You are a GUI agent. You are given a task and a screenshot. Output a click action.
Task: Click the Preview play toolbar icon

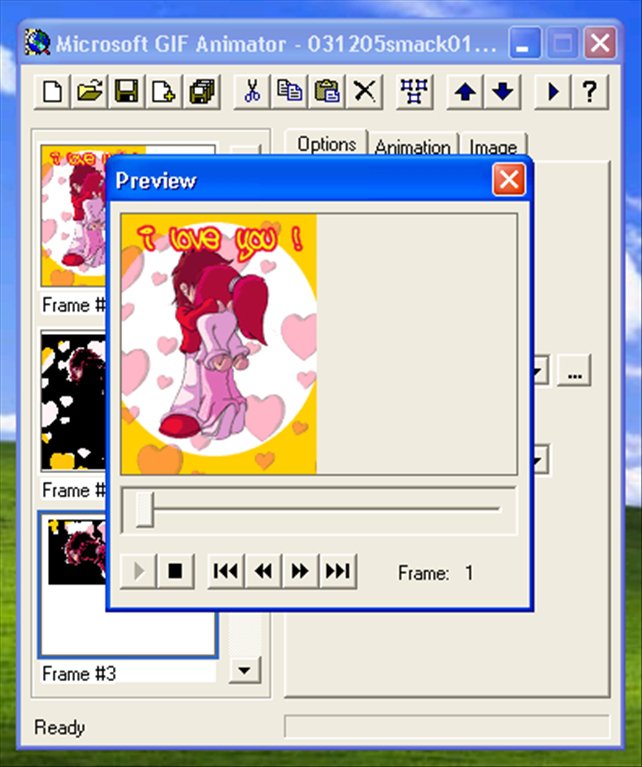pos(552,91)
